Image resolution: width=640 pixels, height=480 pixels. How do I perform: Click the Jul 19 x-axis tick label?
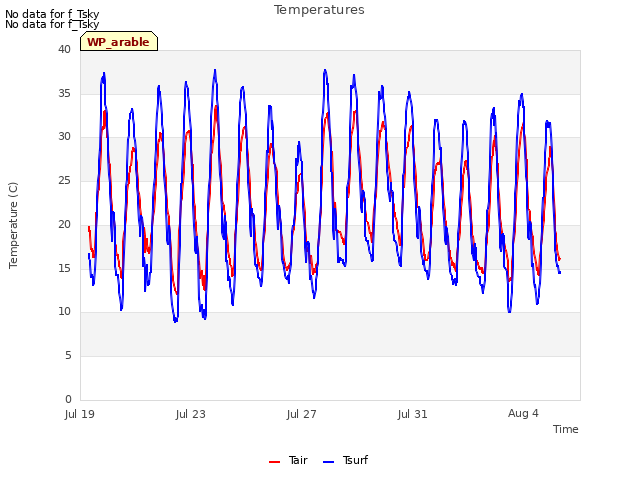coord(80,414)
